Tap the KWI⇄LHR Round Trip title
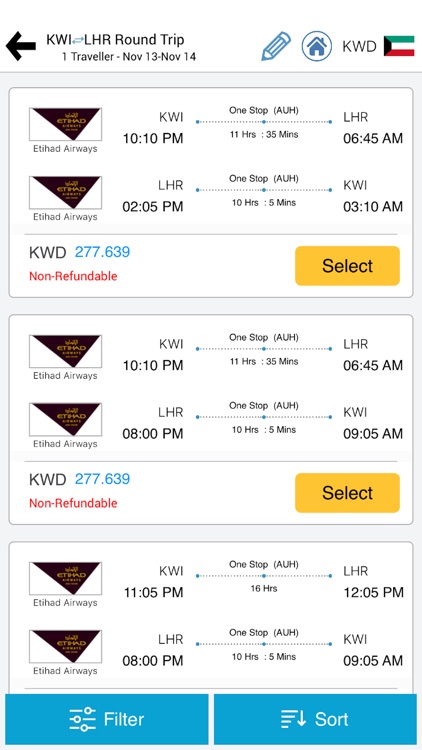This screenshot has width=422, height=750. pos(115,39)
